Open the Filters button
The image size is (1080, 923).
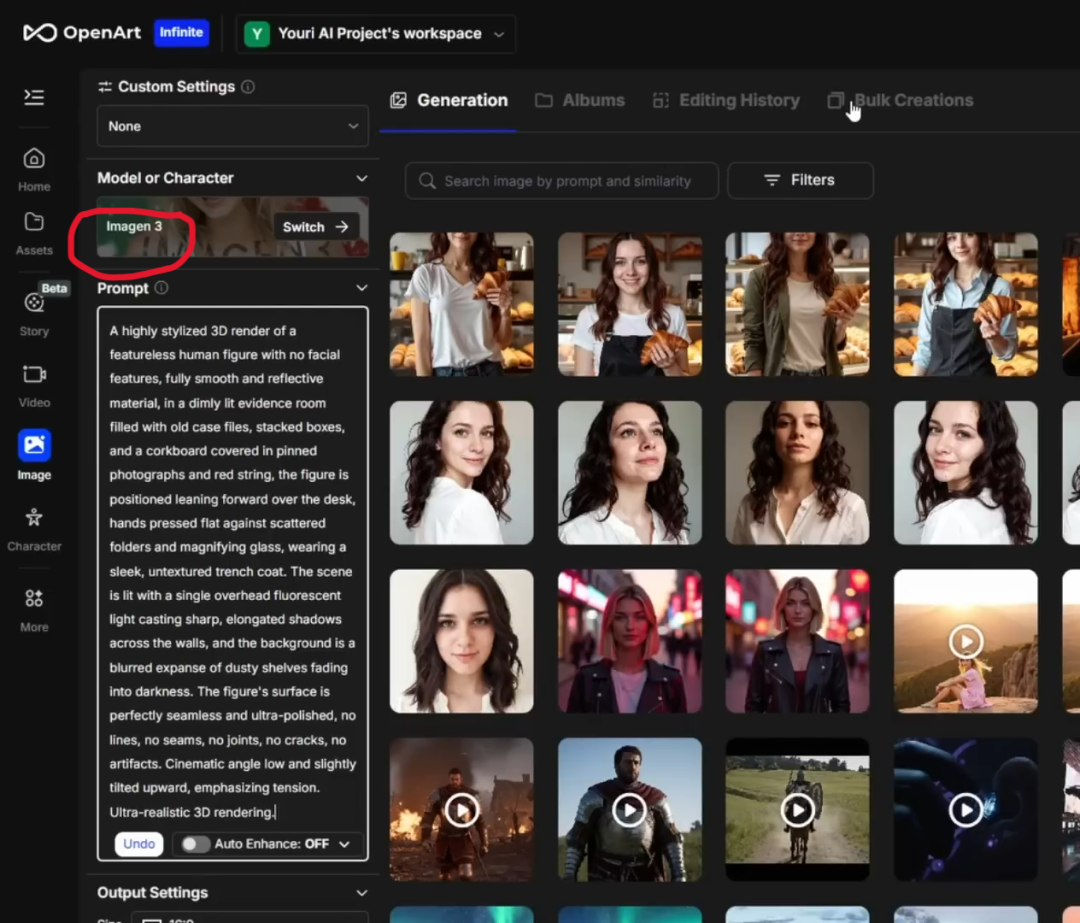pos(800,180)
